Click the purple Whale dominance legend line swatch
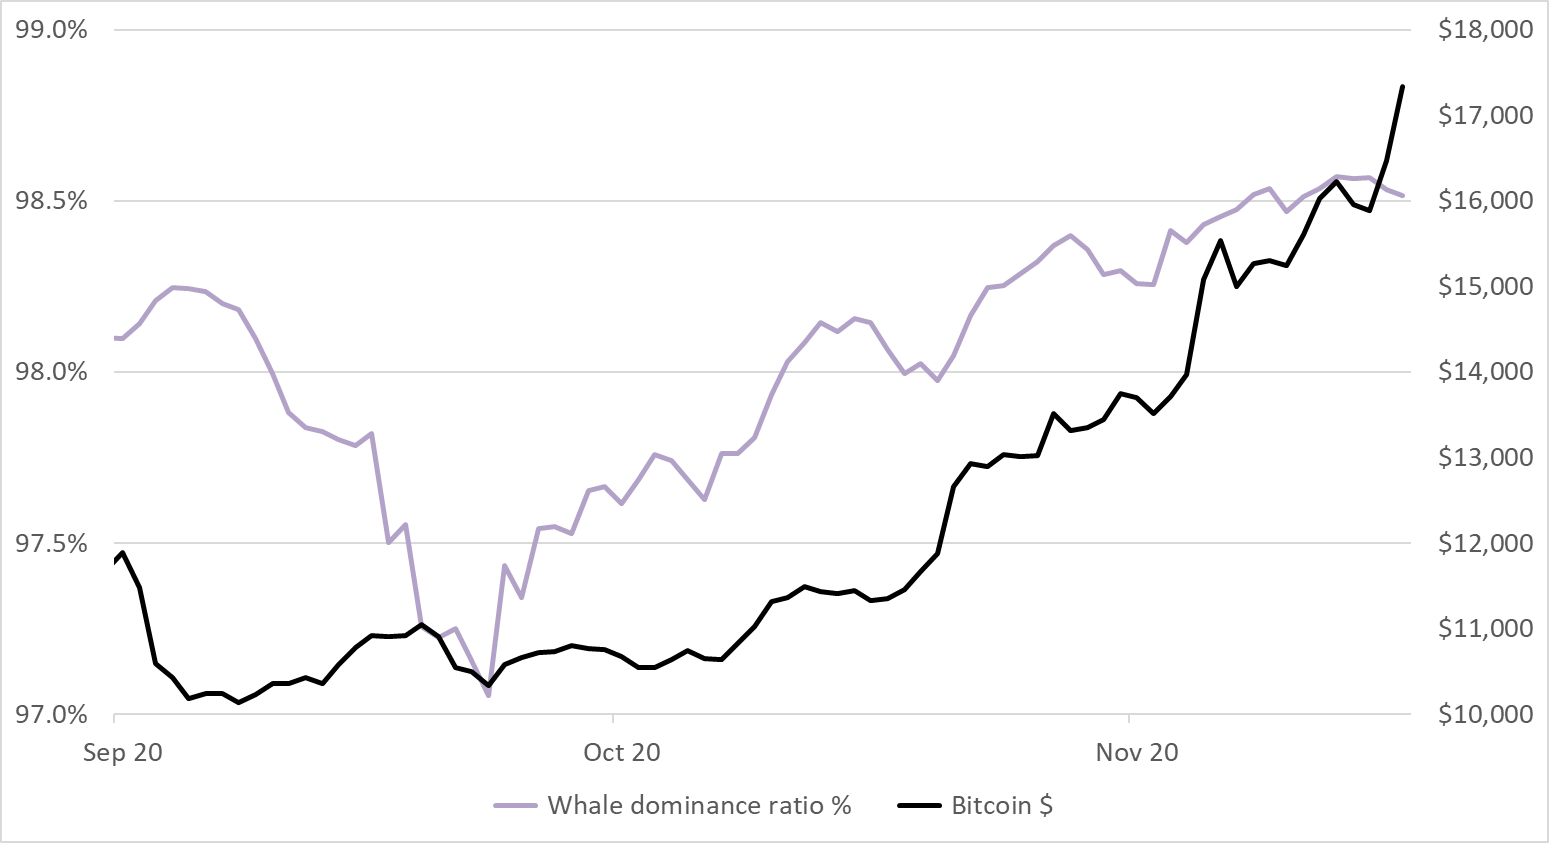The height and width of the screenshot is (843, 1549). [x=516, y=806]
